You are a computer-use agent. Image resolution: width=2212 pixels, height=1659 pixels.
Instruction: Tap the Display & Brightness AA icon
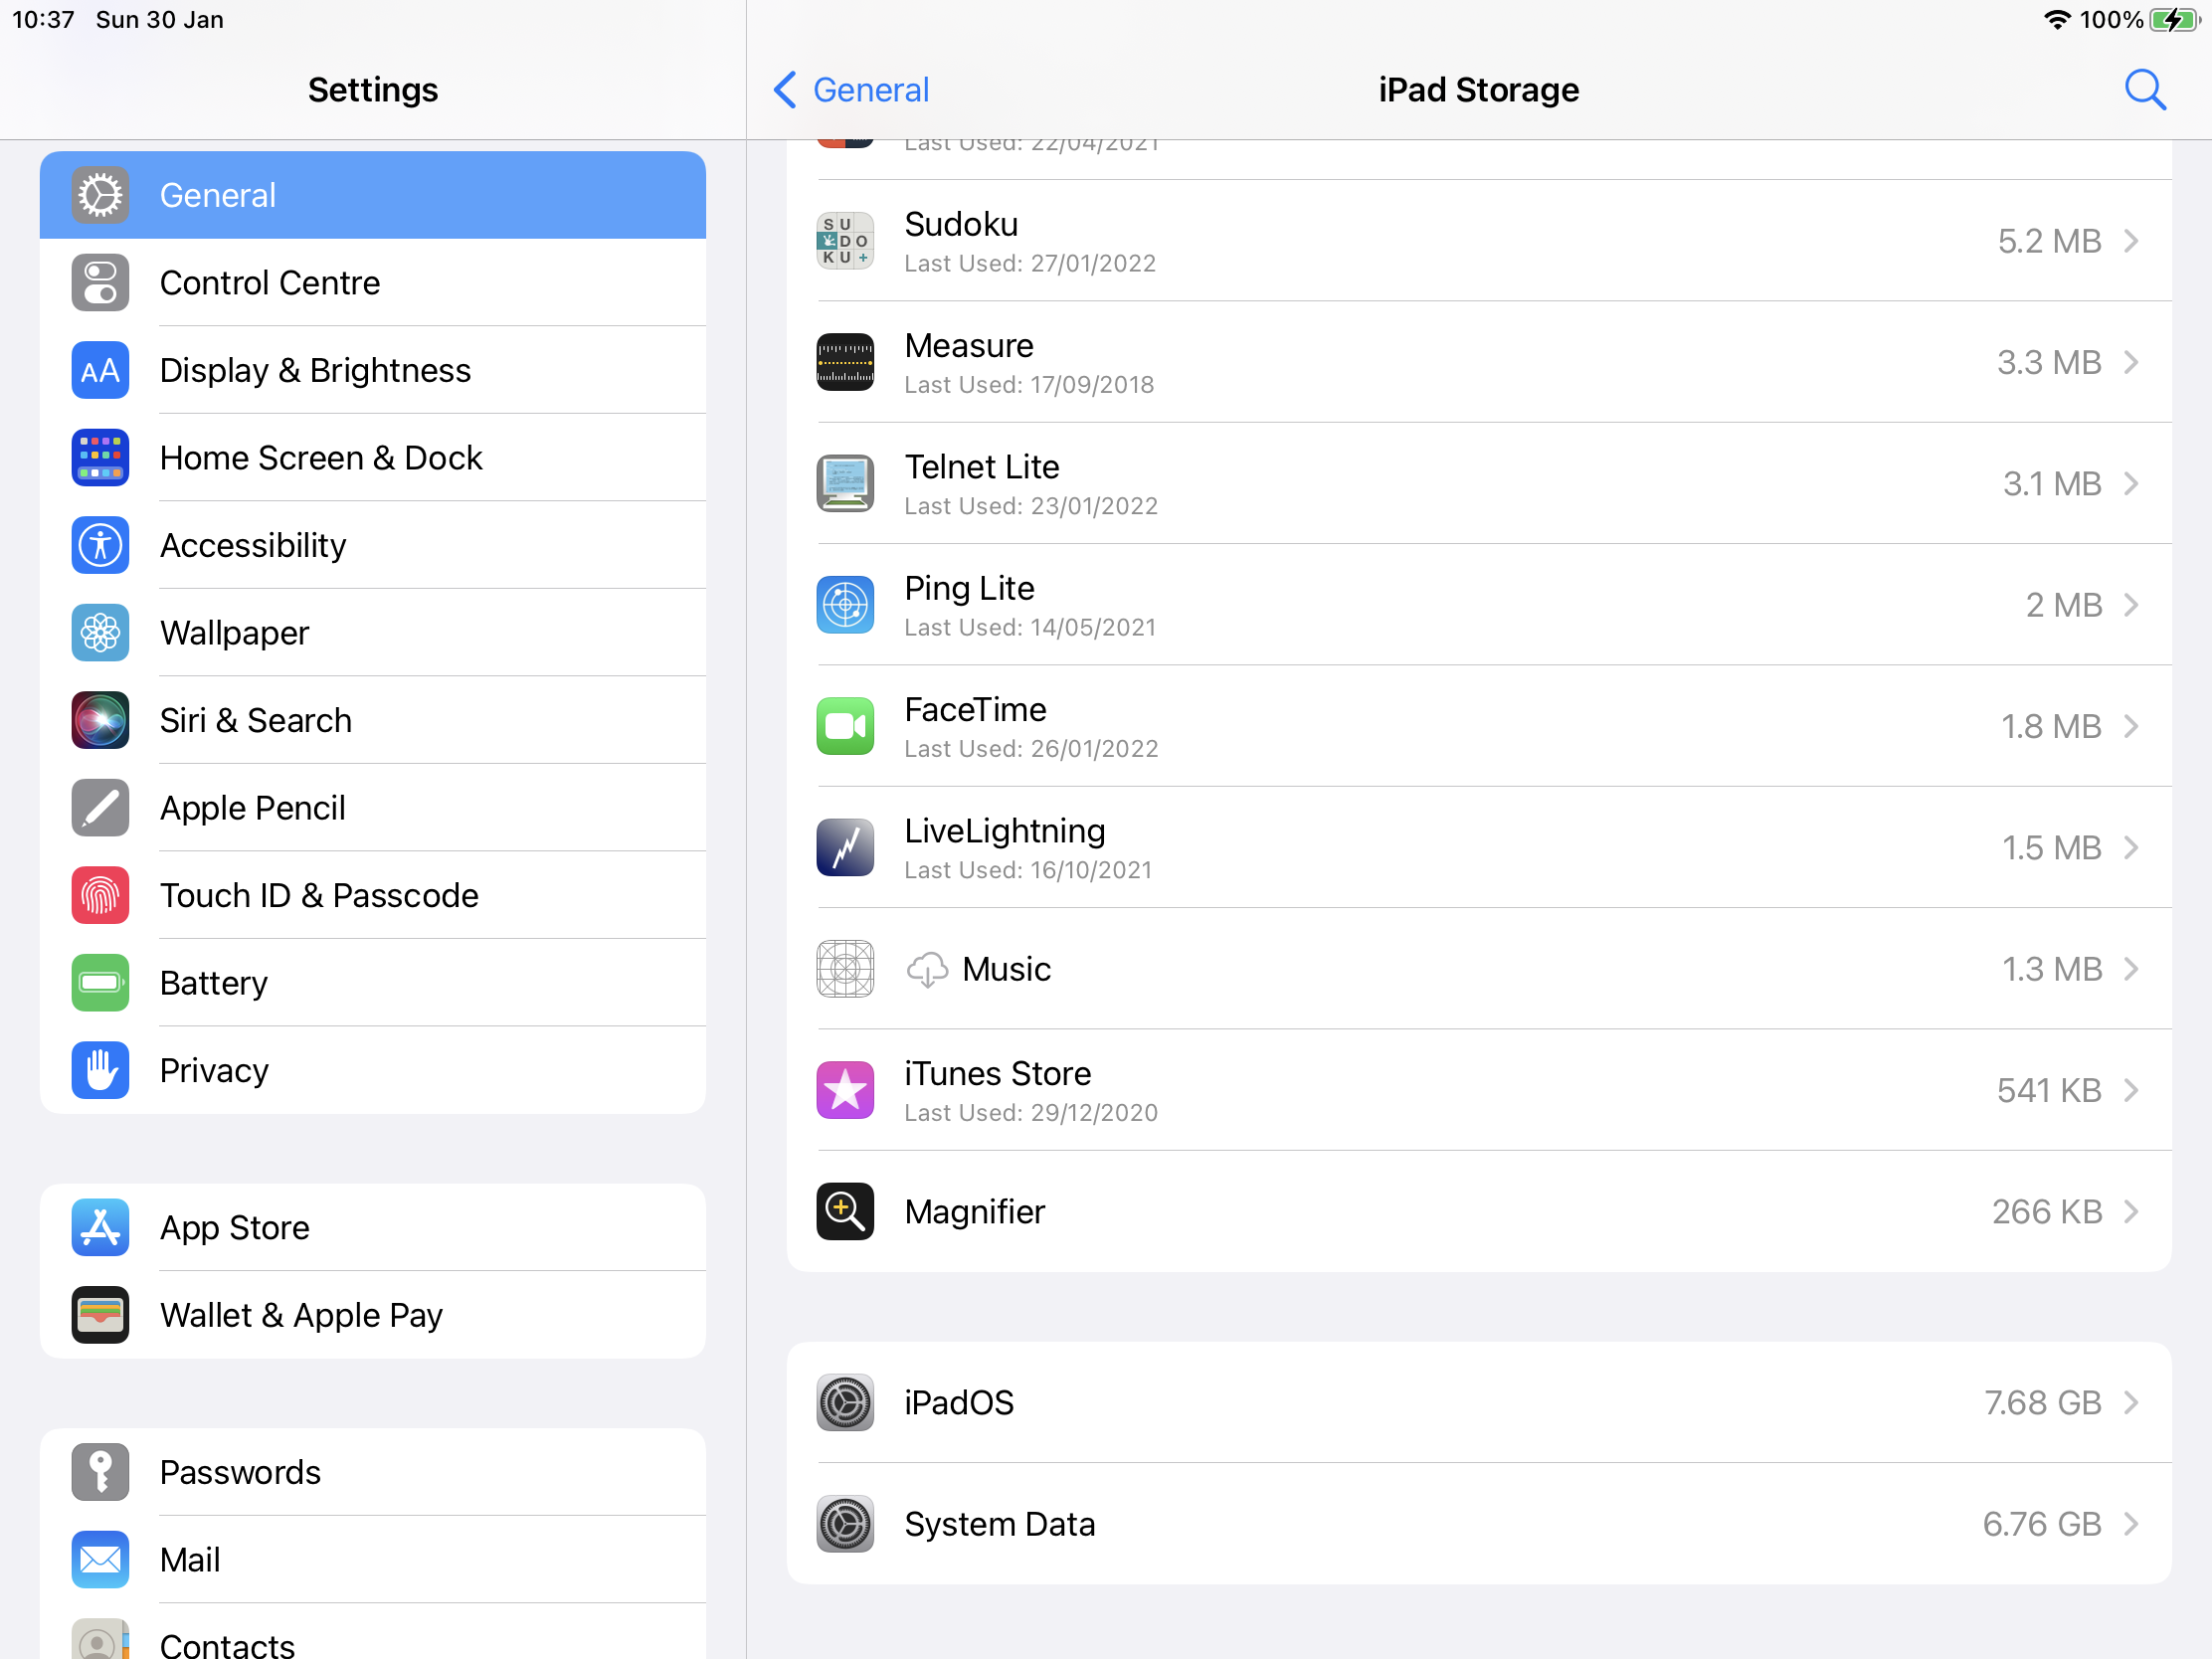(100, 370)
